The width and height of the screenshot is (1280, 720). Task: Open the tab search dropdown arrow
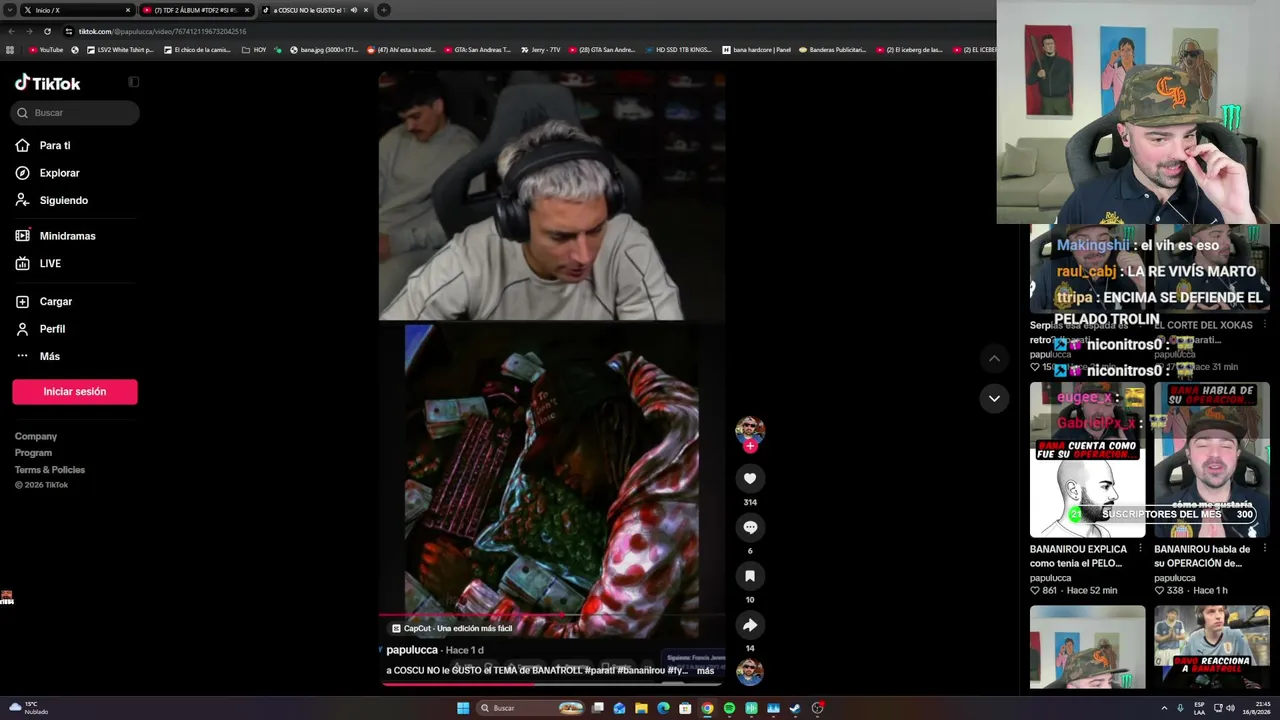click(x=9, y=10)
